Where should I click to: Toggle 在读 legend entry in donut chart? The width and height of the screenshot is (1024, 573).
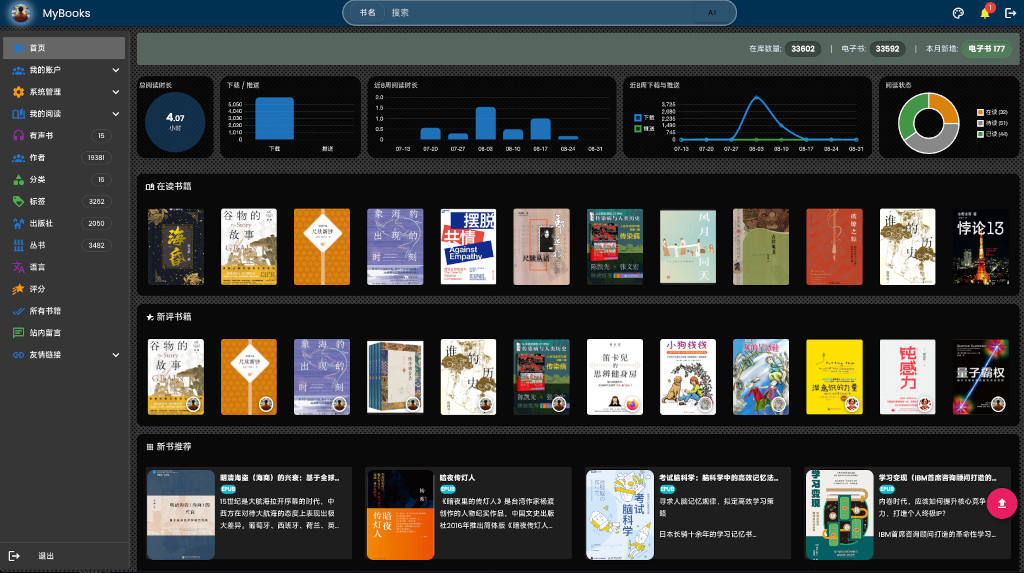(992, 112)
